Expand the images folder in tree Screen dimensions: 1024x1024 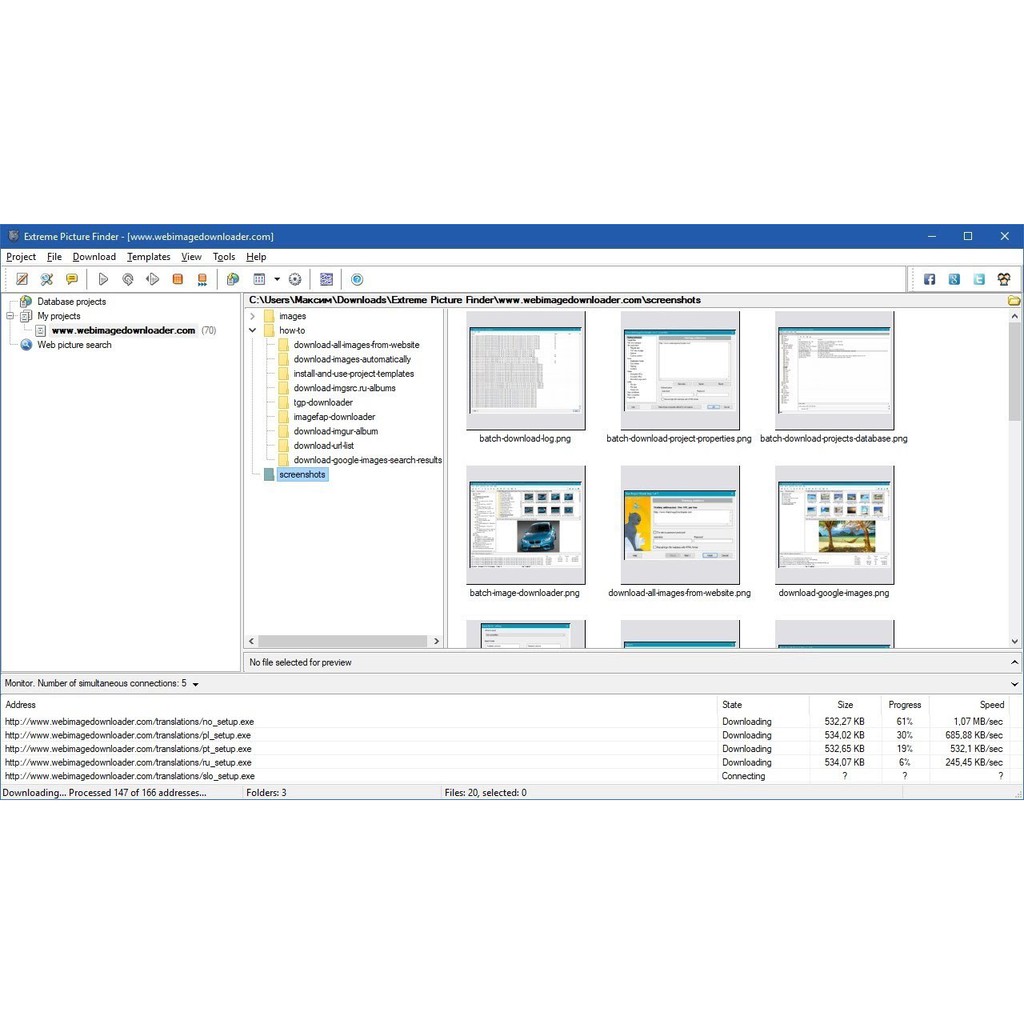pos(252,316)
